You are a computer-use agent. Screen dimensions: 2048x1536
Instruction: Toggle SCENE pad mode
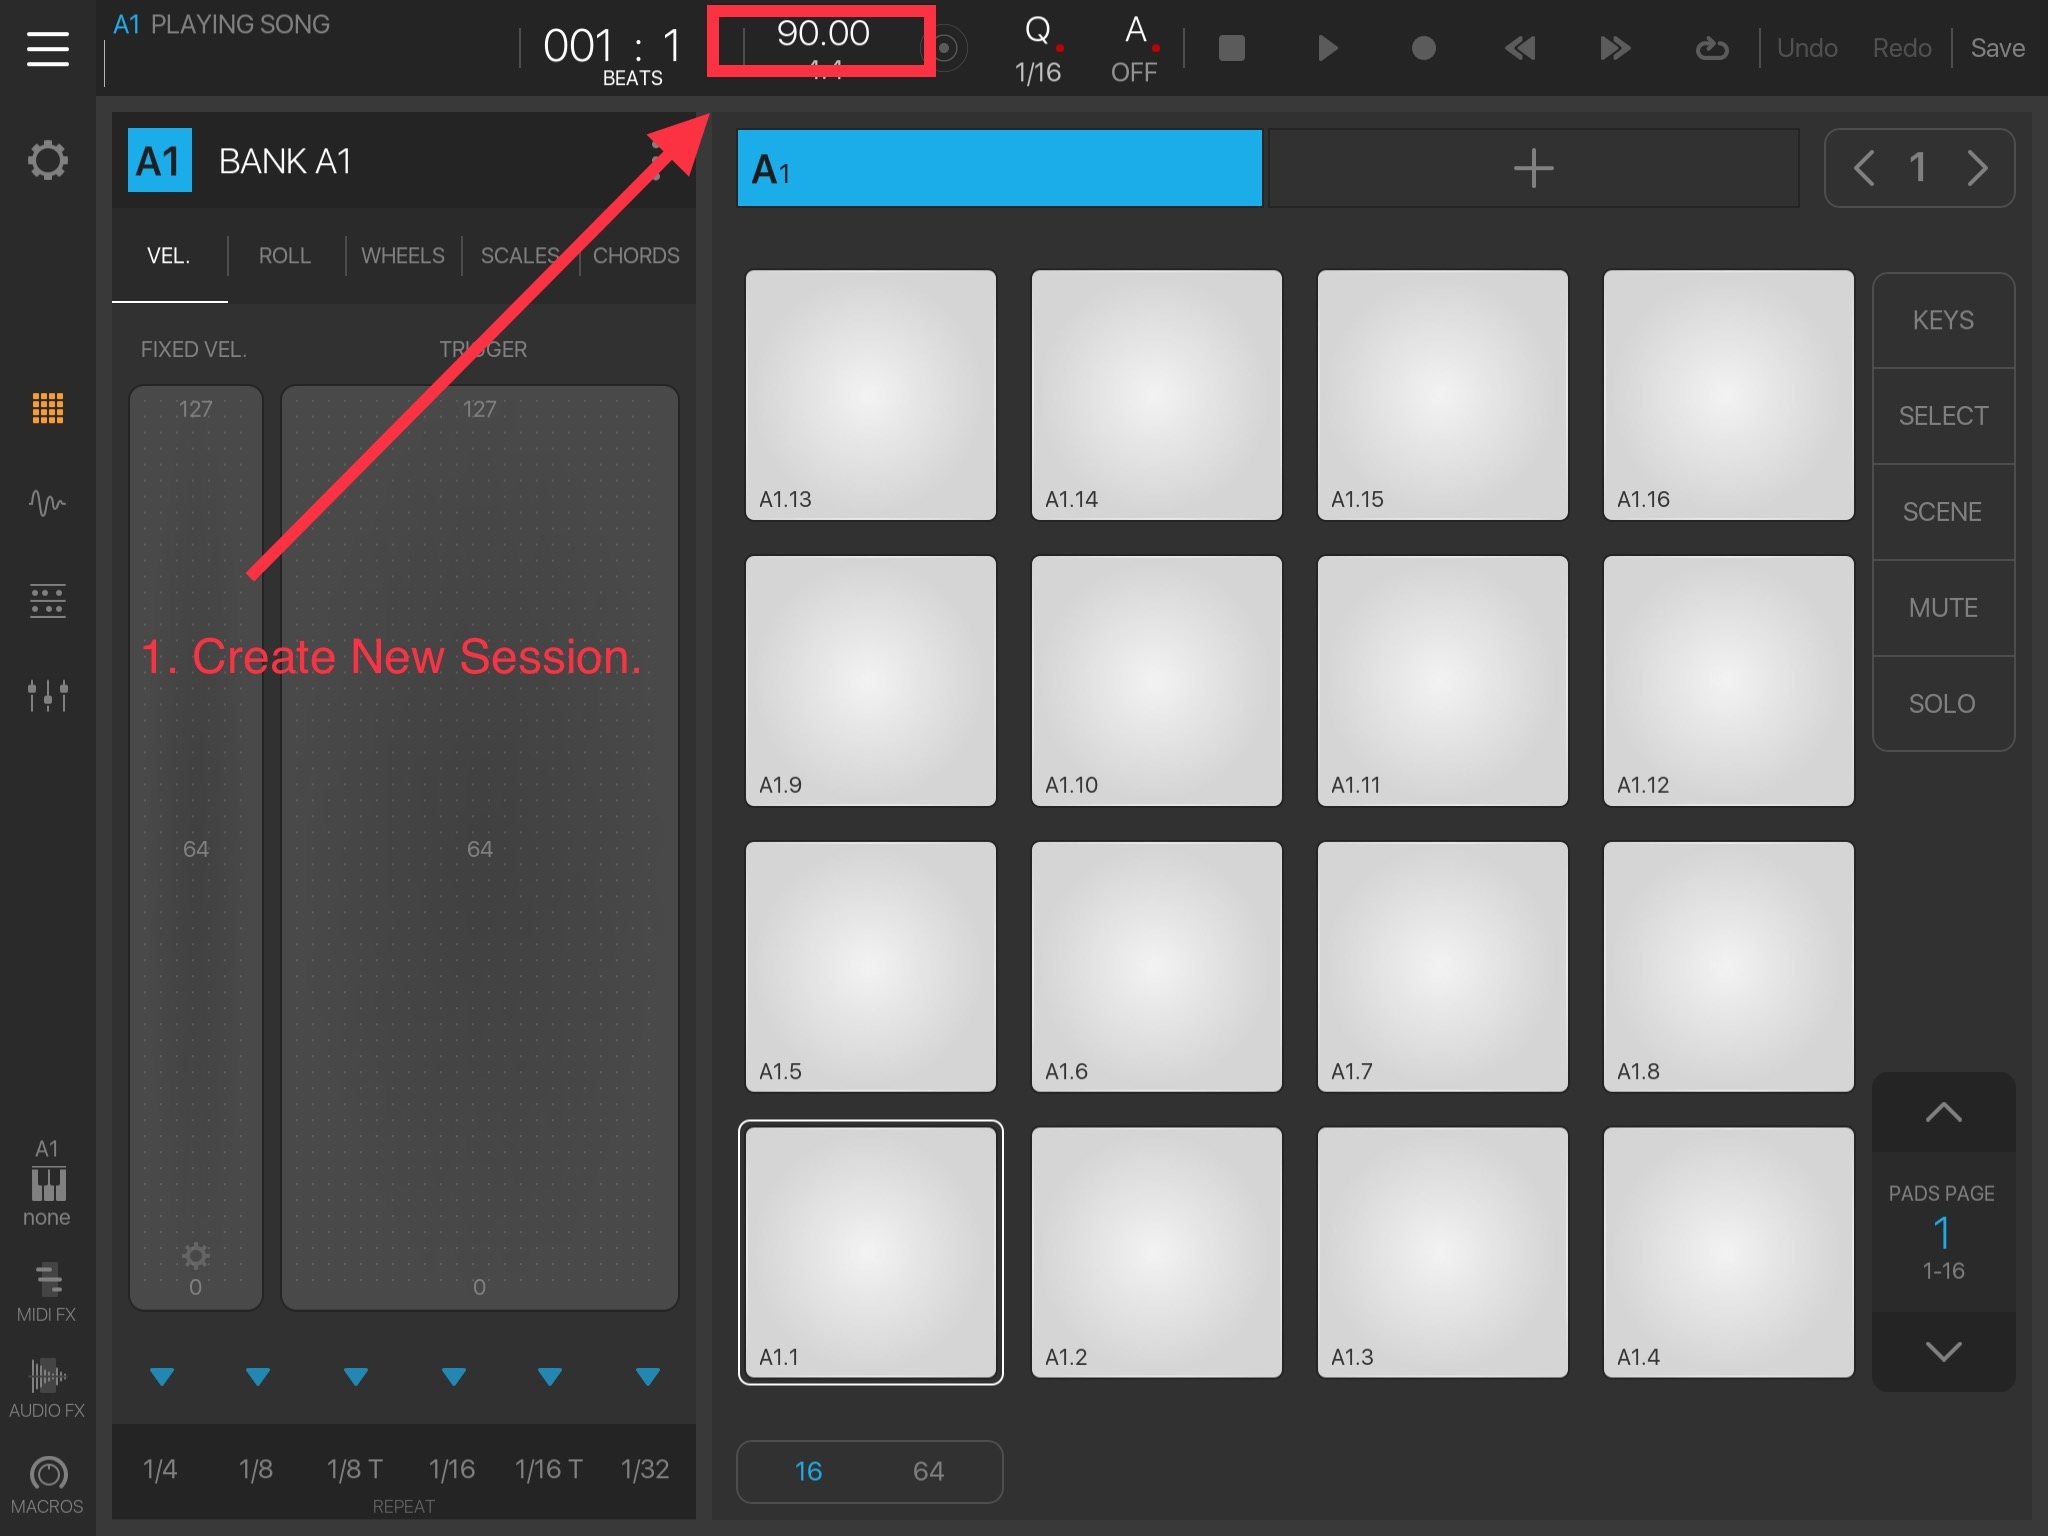click(x=1943, y=512)
